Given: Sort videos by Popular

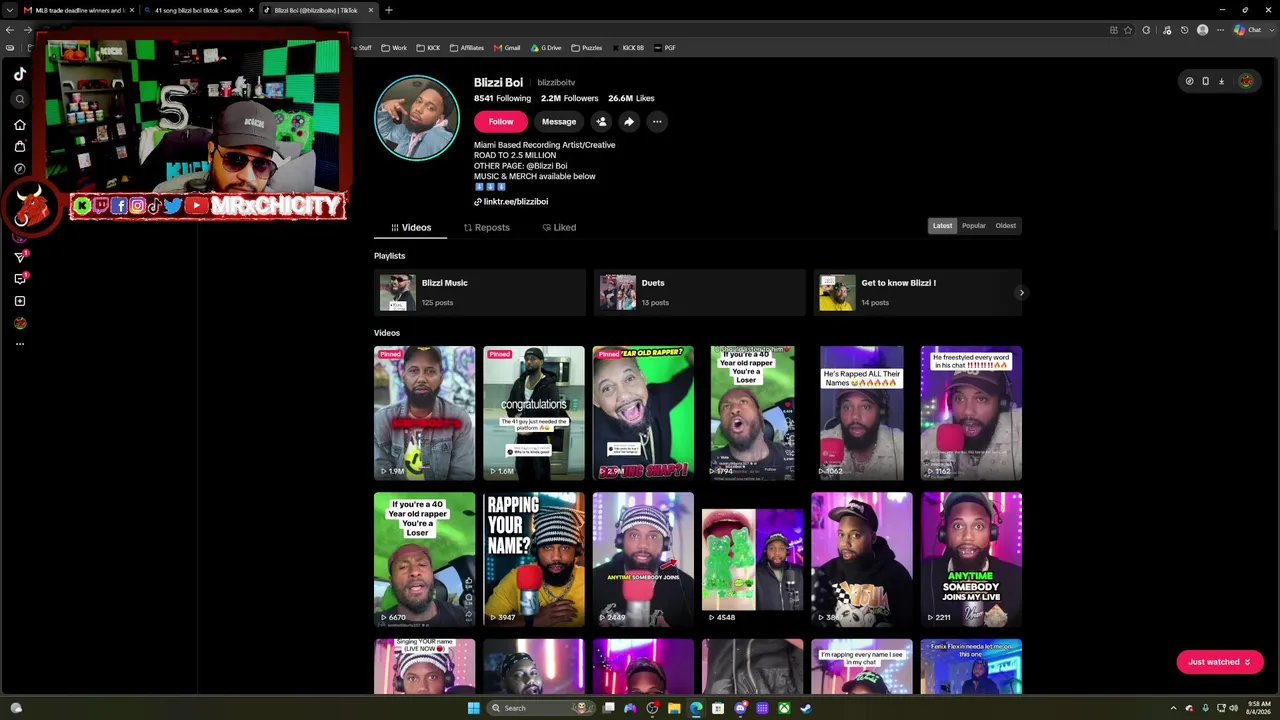Looking at the screenshot, I should 974,226.
